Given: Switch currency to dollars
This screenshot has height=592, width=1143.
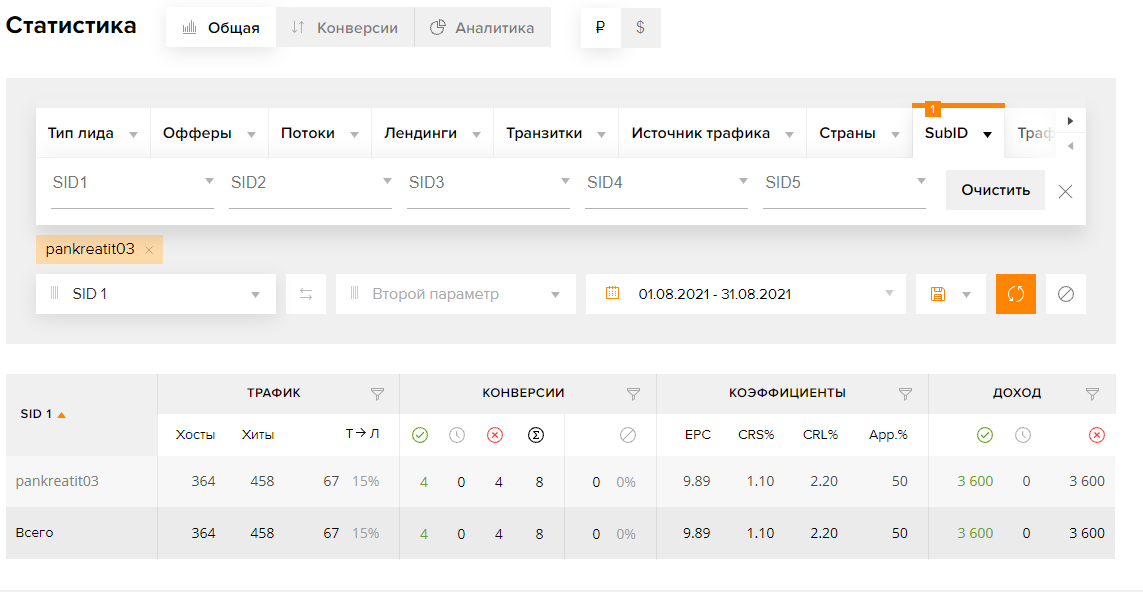Looking at the screenshot, I should pyautogui.click(x=640, y=28).
